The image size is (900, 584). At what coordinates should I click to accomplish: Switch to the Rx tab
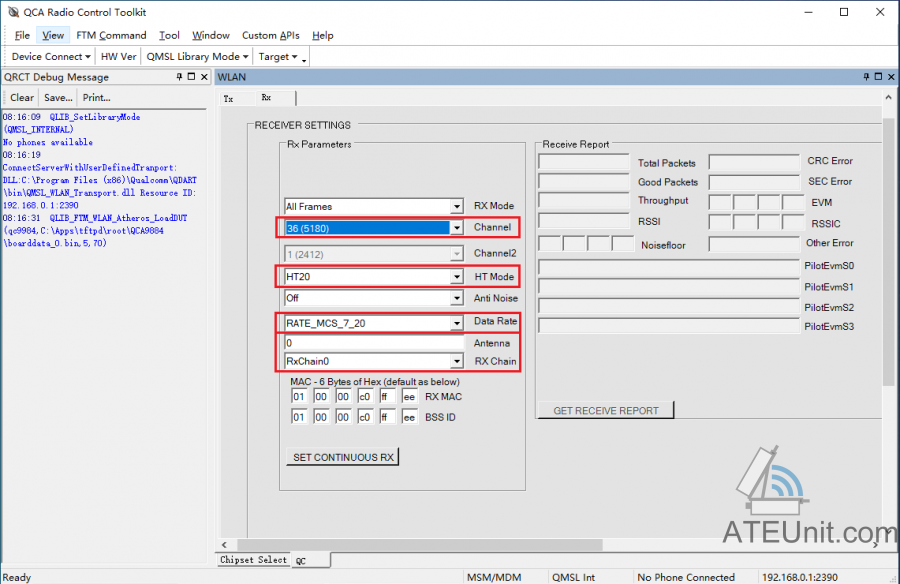[266, 98]
